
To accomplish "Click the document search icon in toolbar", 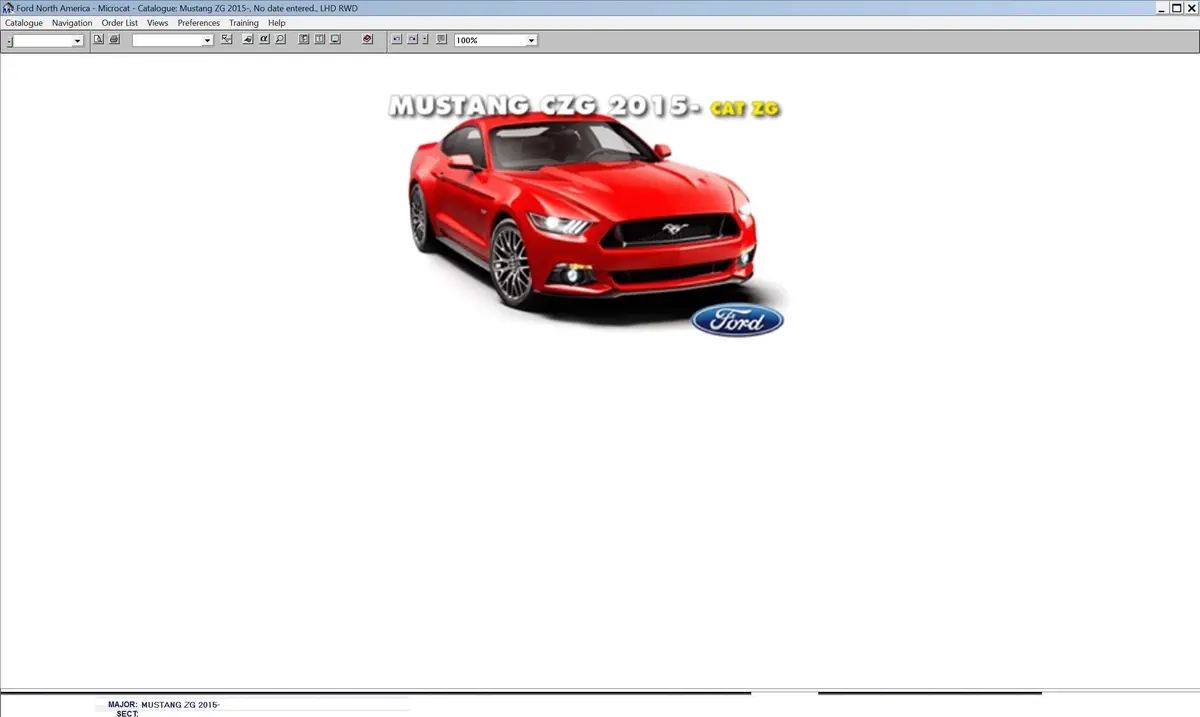I will [x=99, y=40].
